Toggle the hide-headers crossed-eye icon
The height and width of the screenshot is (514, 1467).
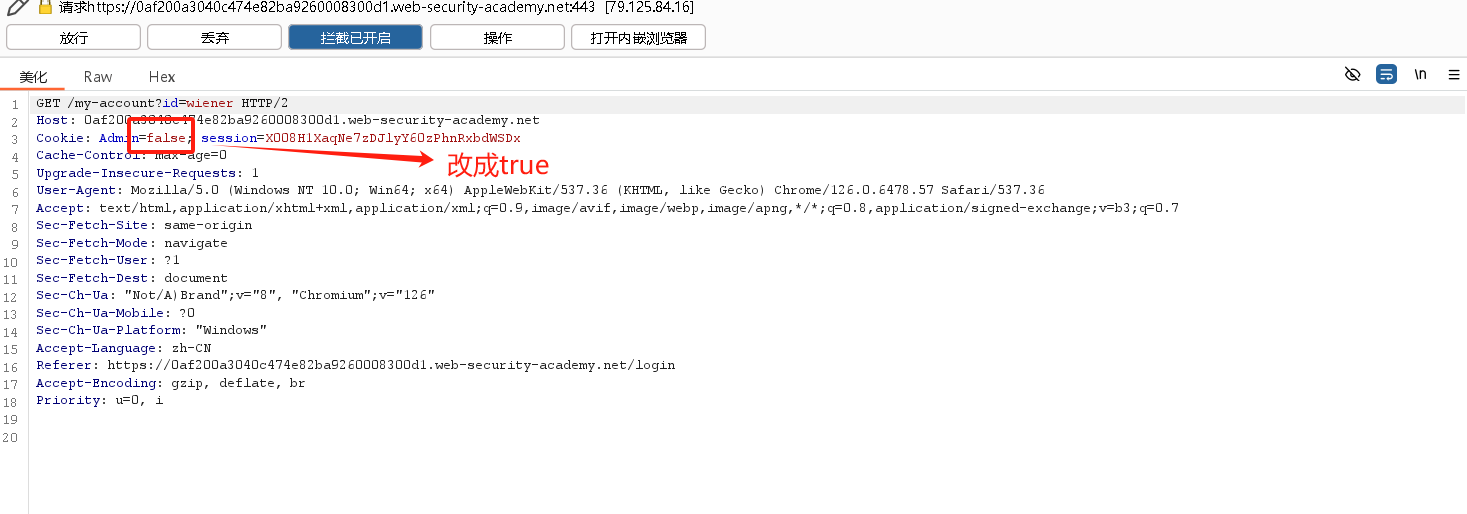pyautogui.click(x=1353, y=75)
